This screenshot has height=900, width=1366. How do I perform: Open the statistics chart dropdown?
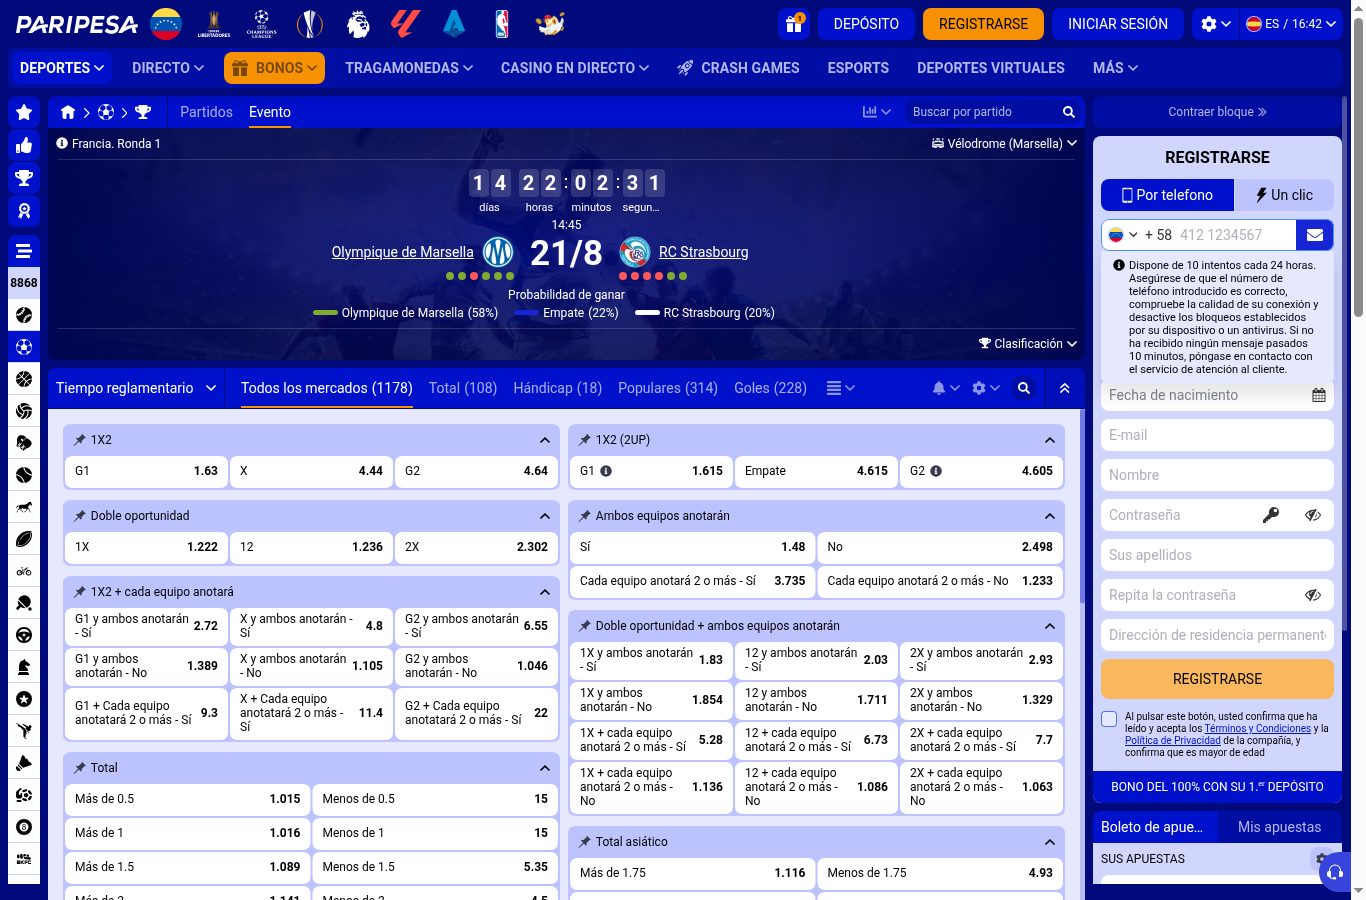[876, 112]
